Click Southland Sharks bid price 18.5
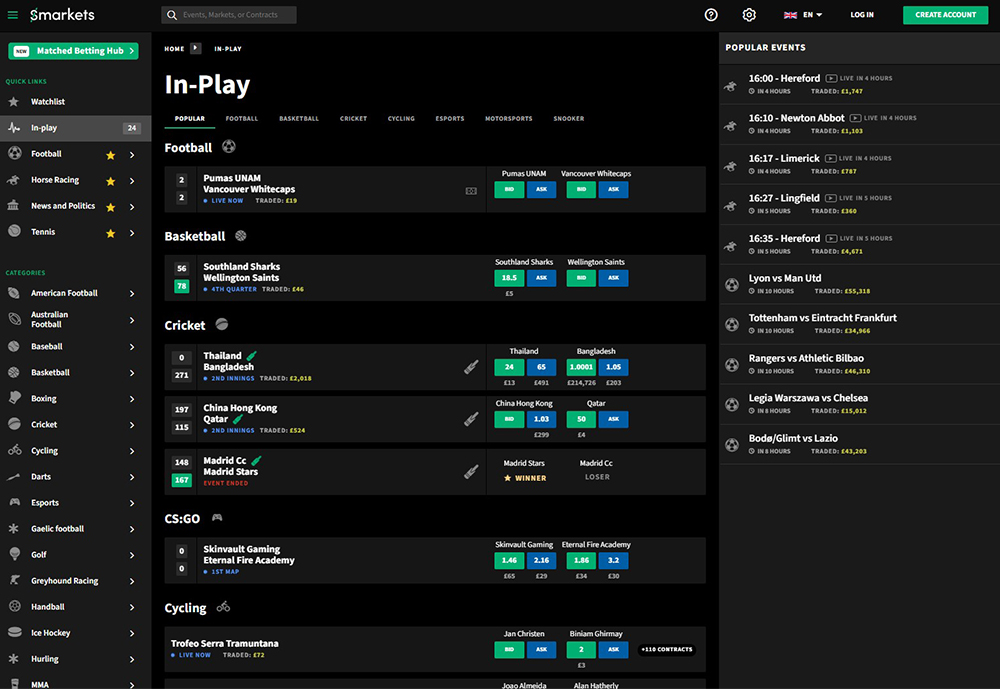The image size is (1000, 689). pos(510,278)
